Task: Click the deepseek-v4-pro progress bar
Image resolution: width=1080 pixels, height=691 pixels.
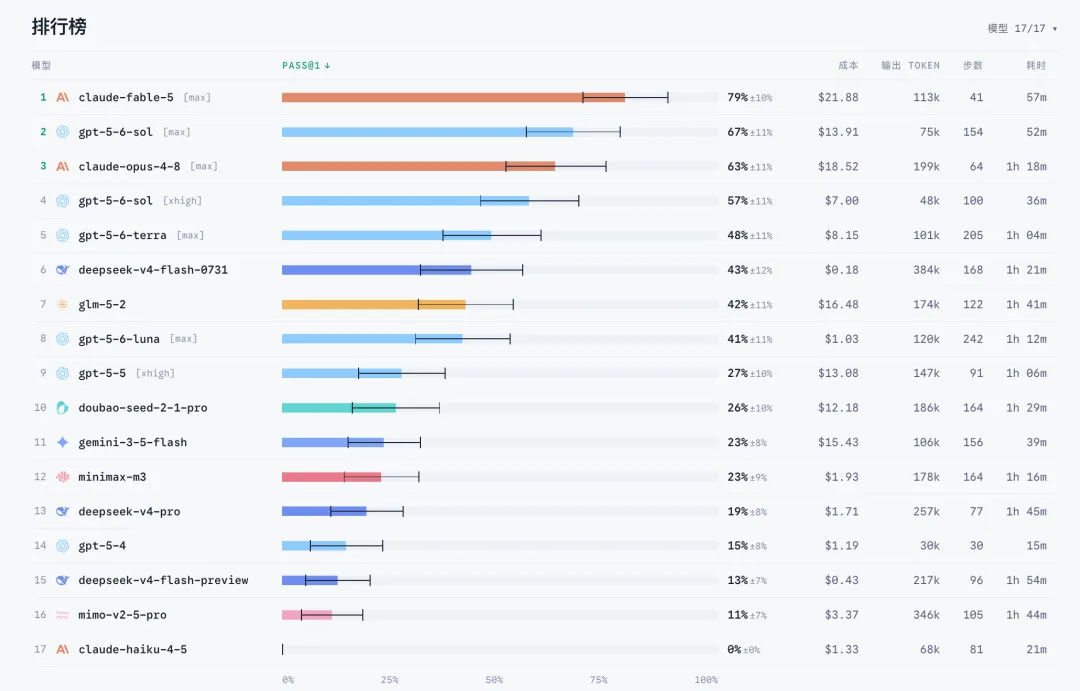Action: 324,511
